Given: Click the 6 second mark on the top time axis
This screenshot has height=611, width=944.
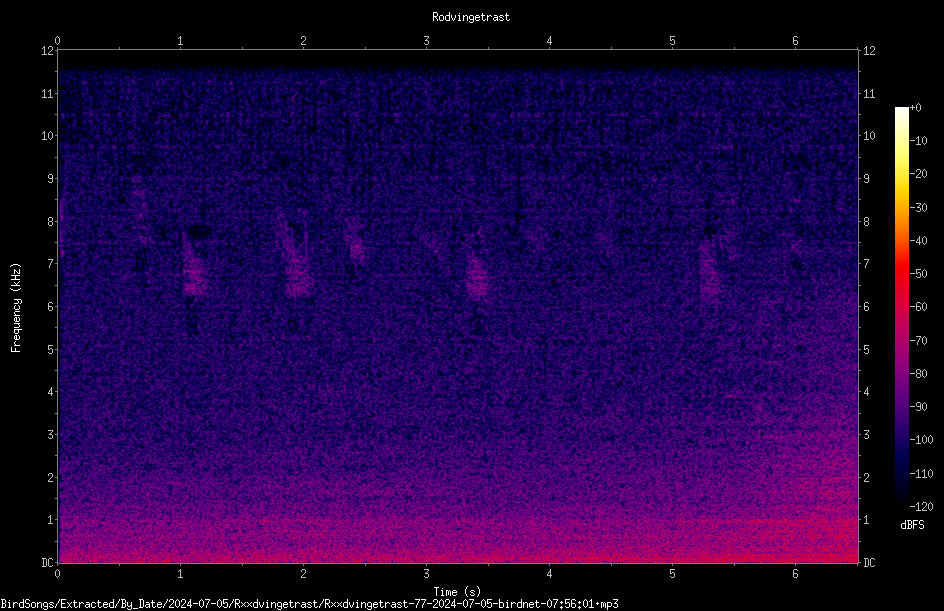Looking at the screenshot, I should click(795, 41).
